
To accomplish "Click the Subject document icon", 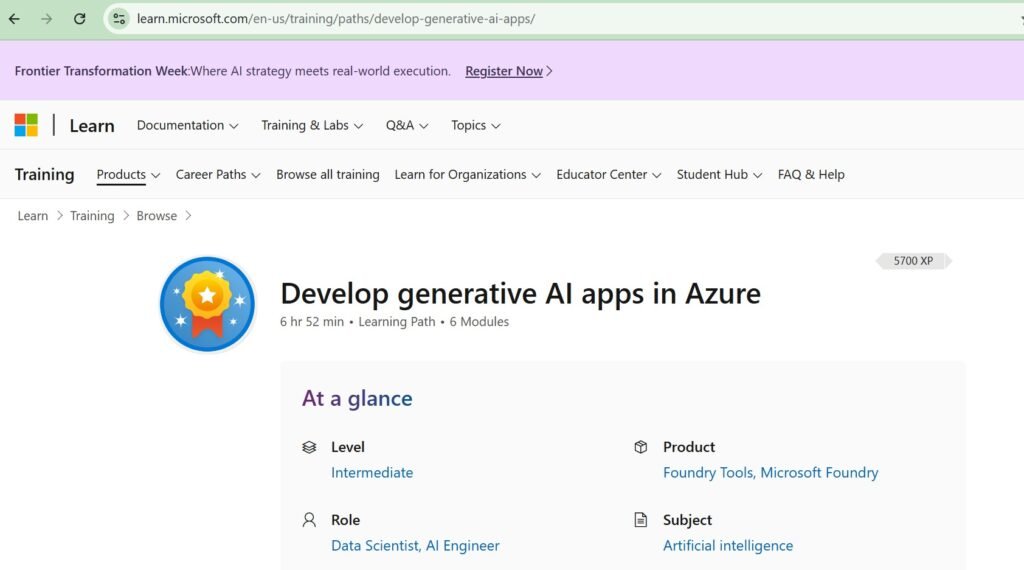I will (641, 520).
